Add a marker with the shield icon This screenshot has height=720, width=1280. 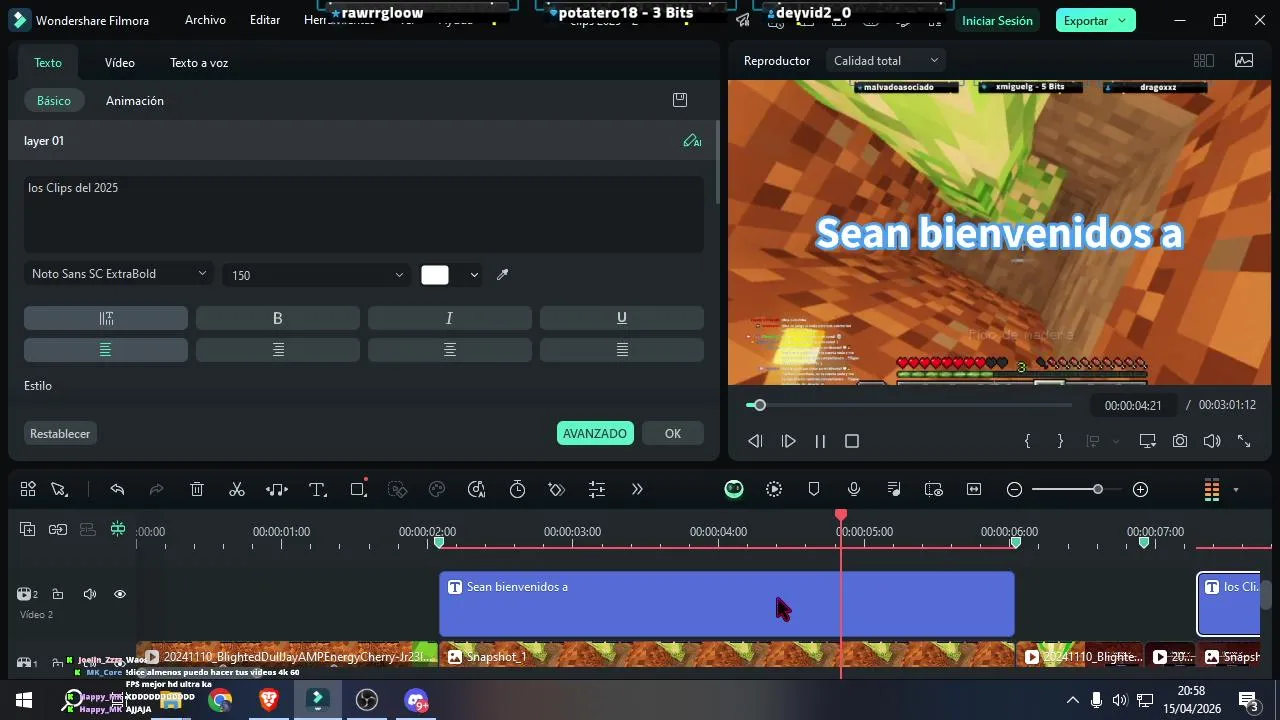pyautogui.click(x=814, y=489)
